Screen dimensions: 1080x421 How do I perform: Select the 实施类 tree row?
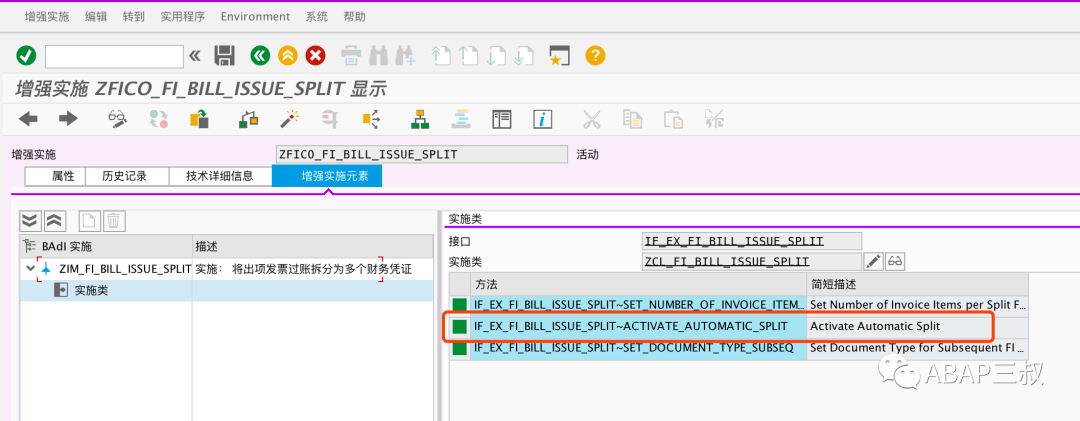(x=227, y=291)
